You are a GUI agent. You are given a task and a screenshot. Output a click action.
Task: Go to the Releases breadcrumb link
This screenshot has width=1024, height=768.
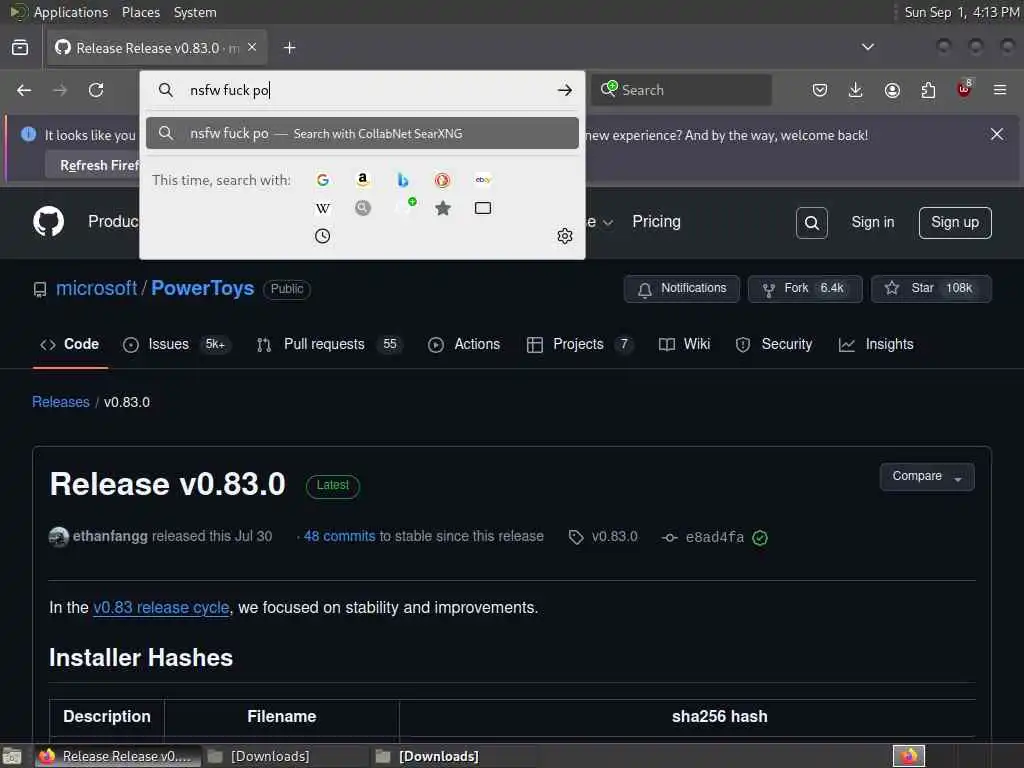click(61, 402)
